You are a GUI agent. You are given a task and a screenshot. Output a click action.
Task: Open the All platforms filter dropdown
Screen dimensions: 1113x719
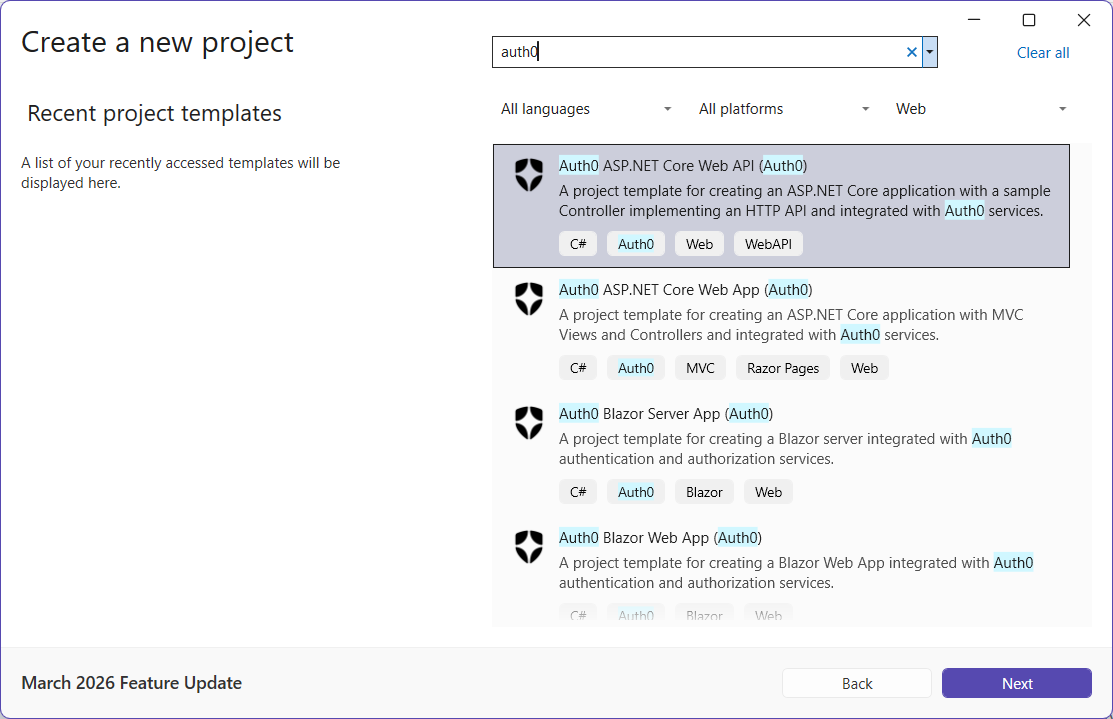(783, 109)
